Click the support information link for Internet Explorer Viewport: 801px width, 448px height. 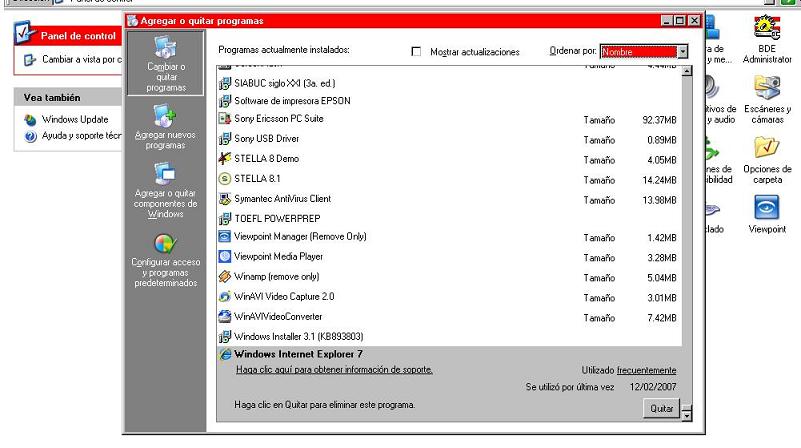(x=334, y=369)
